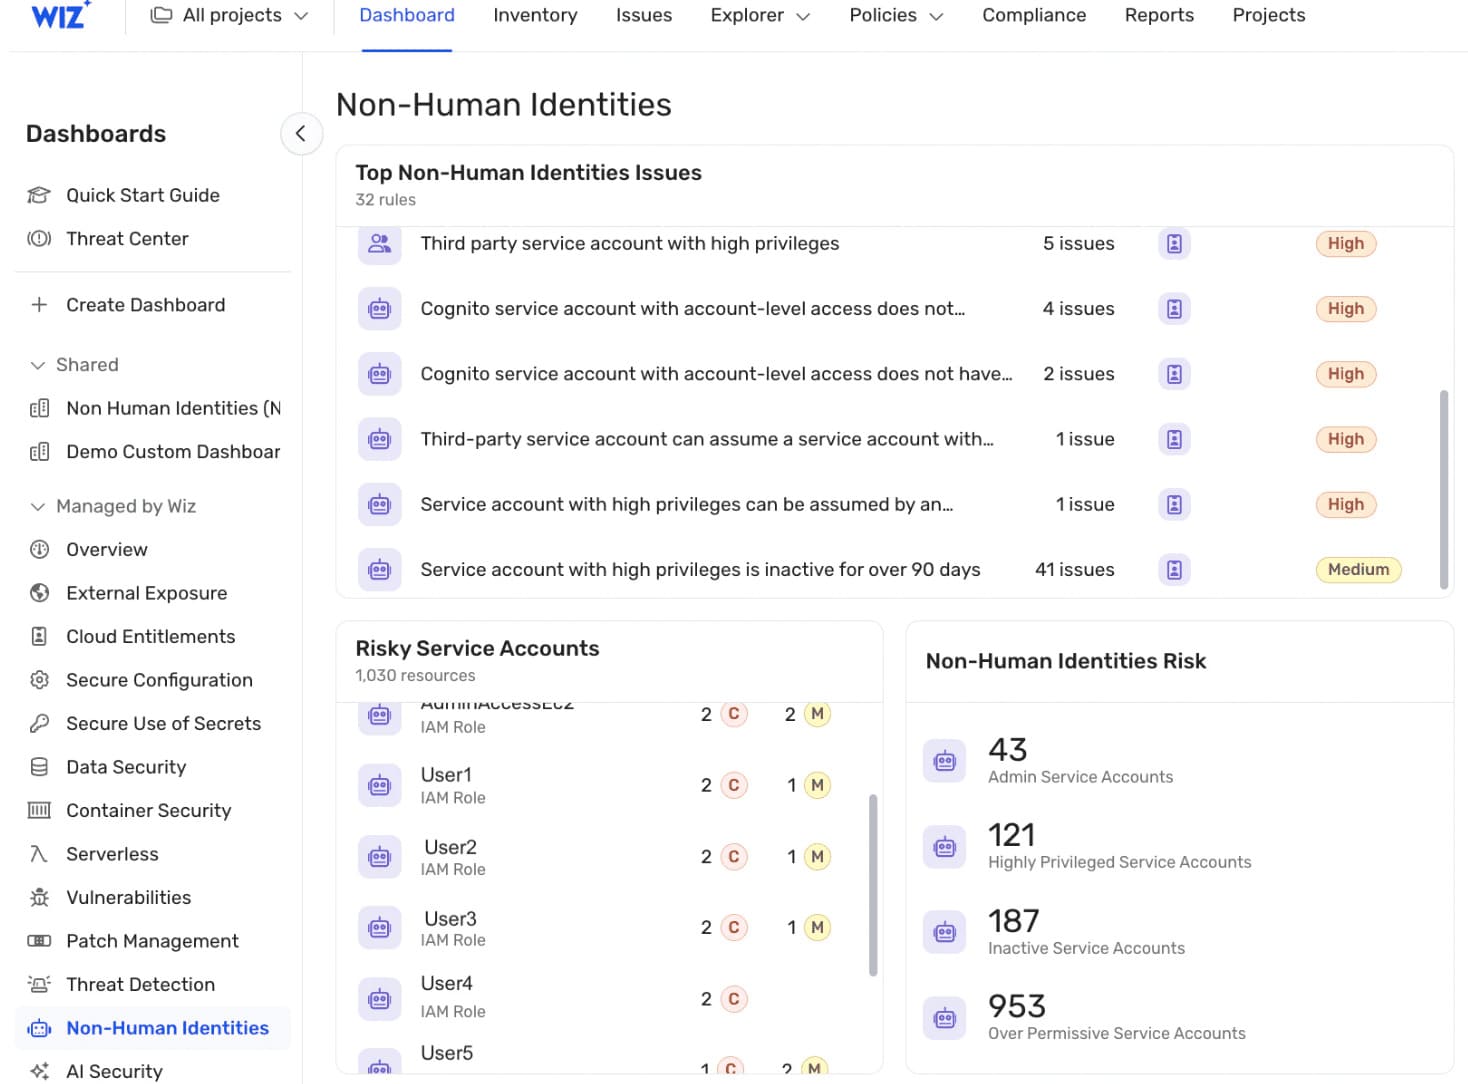The image size is (1468, 1084).
Task: Select the Container Security icon
Action: (39, 811)
